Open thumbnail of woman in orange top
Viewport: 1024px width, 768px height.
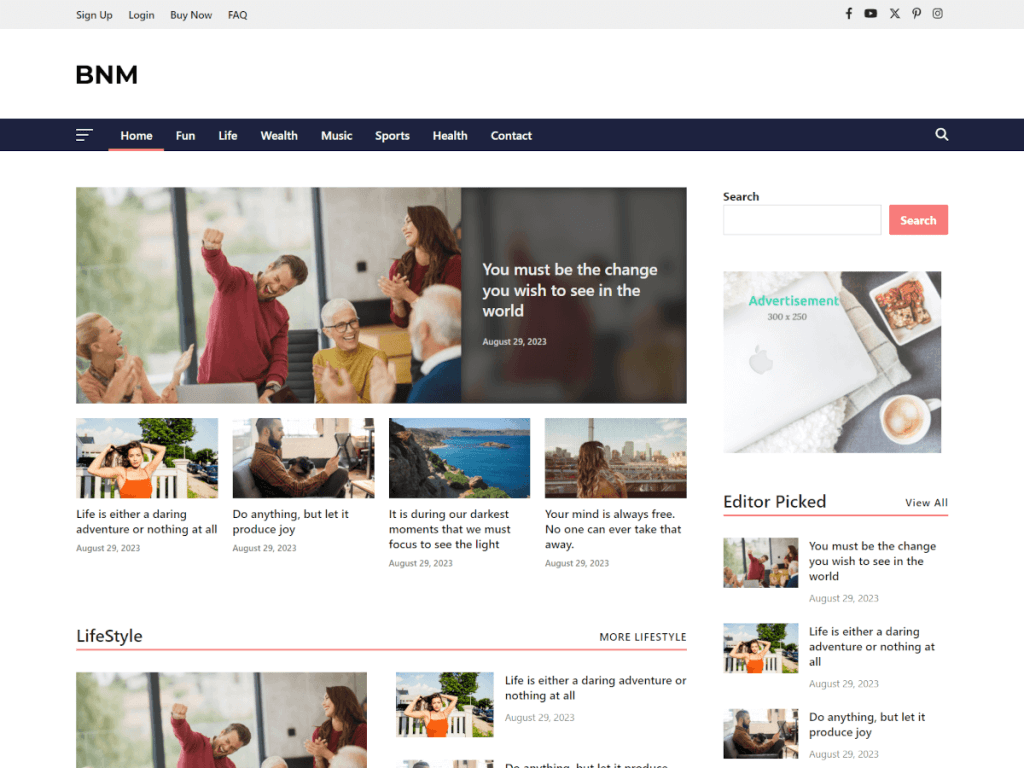pyautogui.click(x=147, y=458)
